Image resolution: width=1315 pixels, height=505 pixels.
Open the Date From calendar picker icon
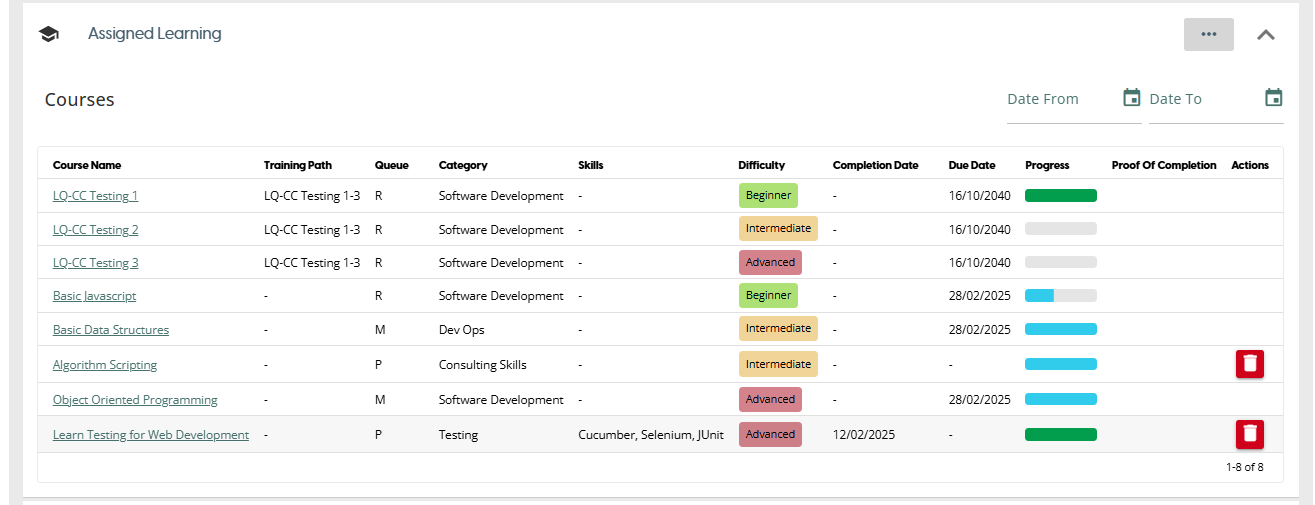click(x=1131, y=98)
